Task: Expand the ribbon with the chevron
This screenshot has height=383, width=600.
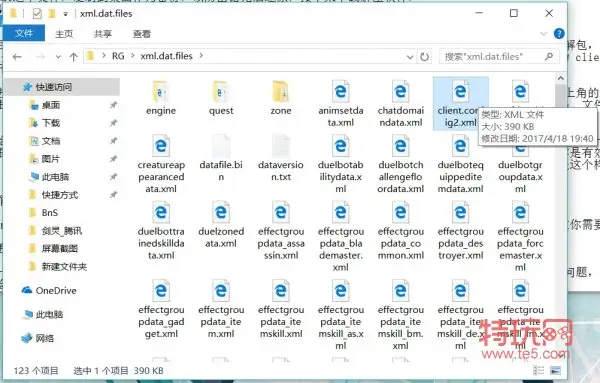Action: pos(543,34)
